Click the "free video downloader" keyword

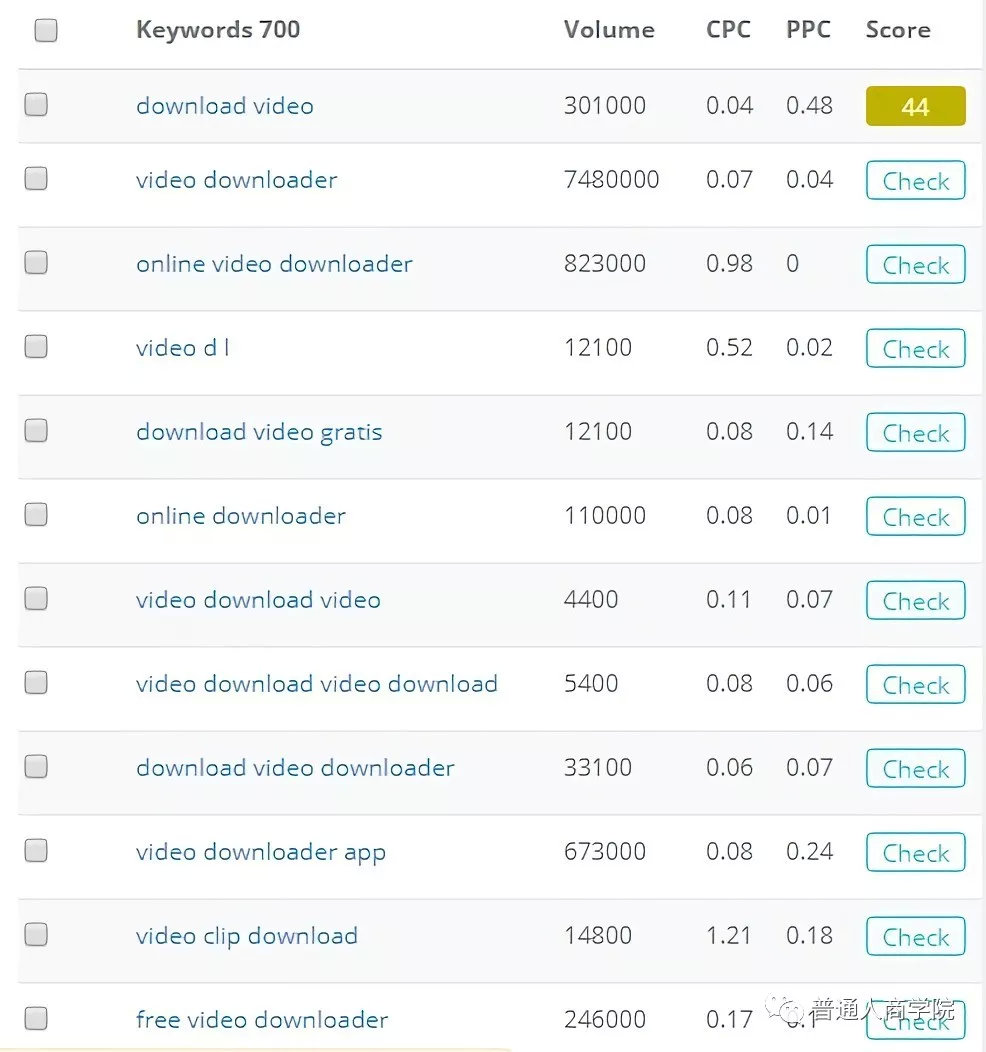[262, 1020]
